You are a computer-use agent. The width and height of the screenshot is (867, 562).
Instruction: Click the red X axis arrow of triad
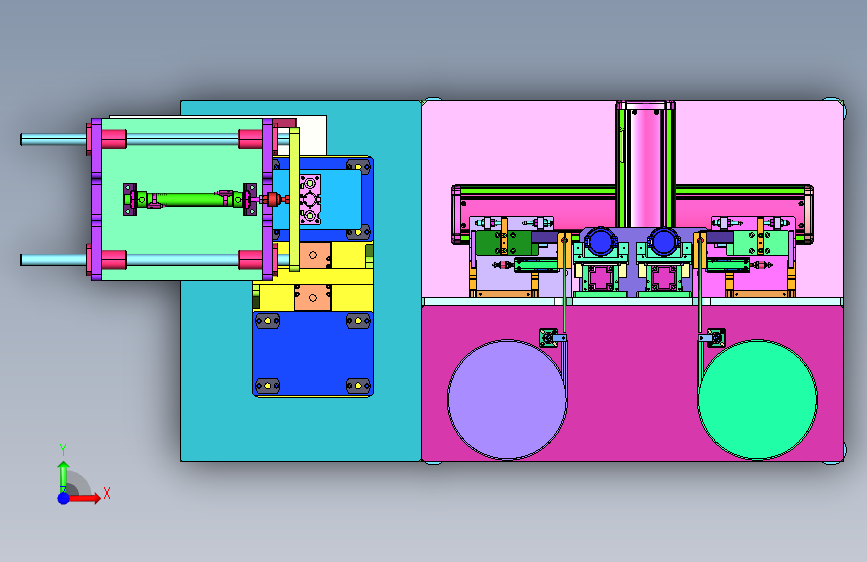[x=84, y=498]
